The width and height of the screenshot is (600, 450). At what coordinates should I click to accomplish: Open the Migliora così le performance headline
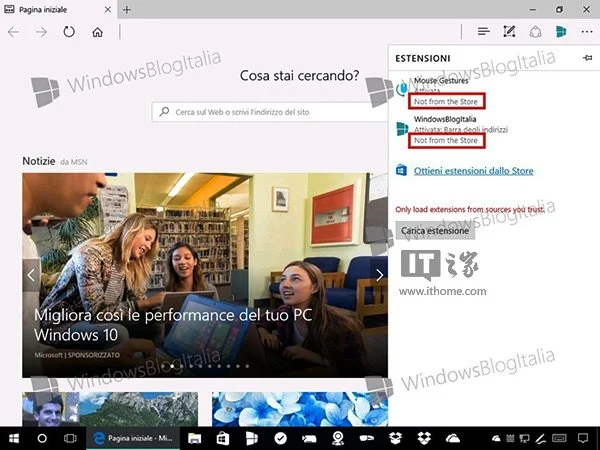click(173, 325)
